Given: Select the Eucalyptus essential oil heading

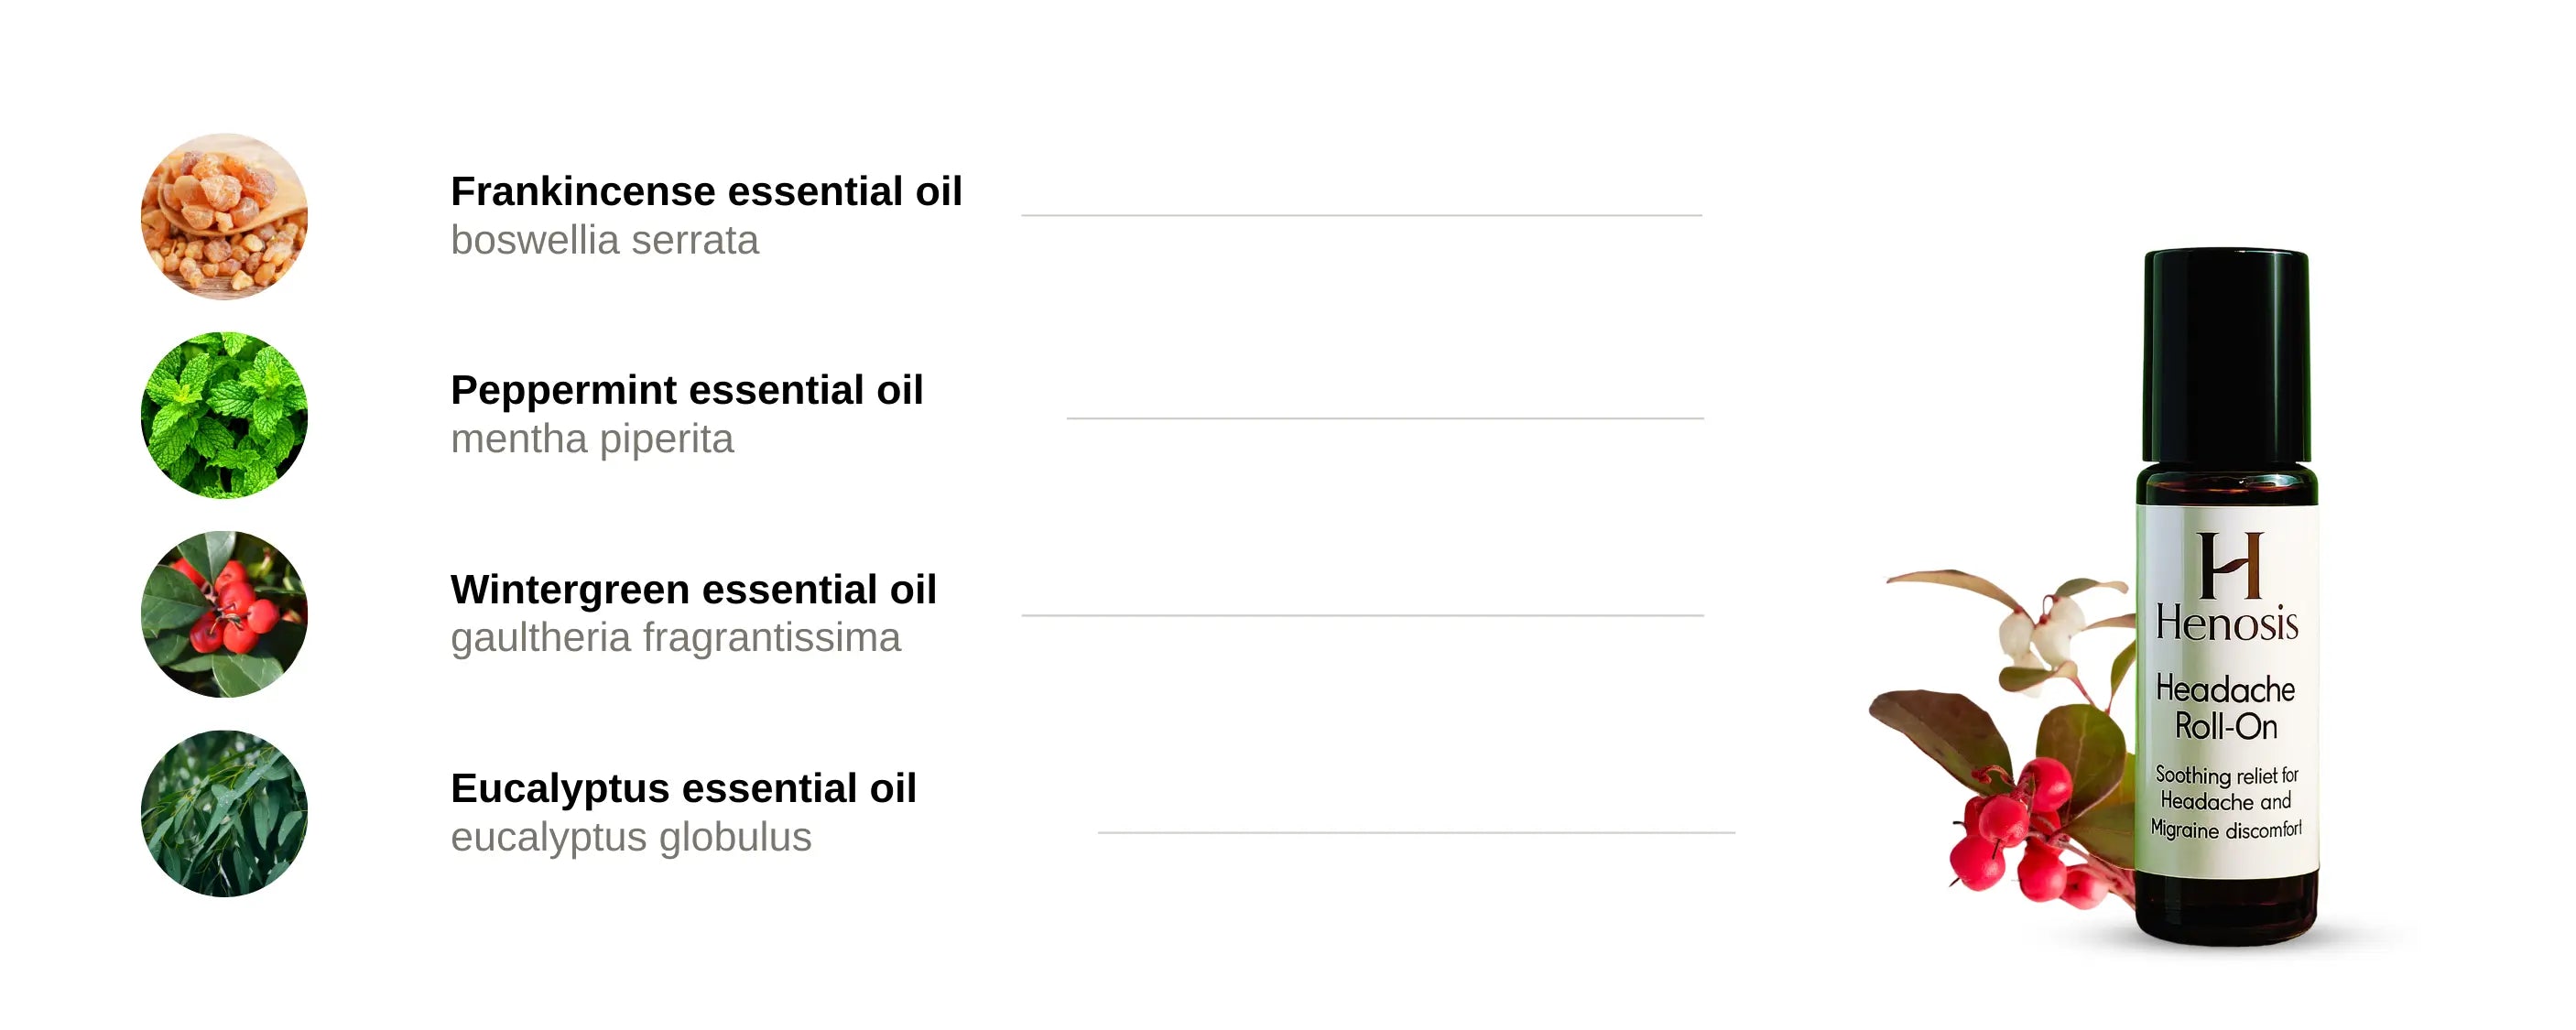Looking at the screenshot, I should click(x=683, y=788).
